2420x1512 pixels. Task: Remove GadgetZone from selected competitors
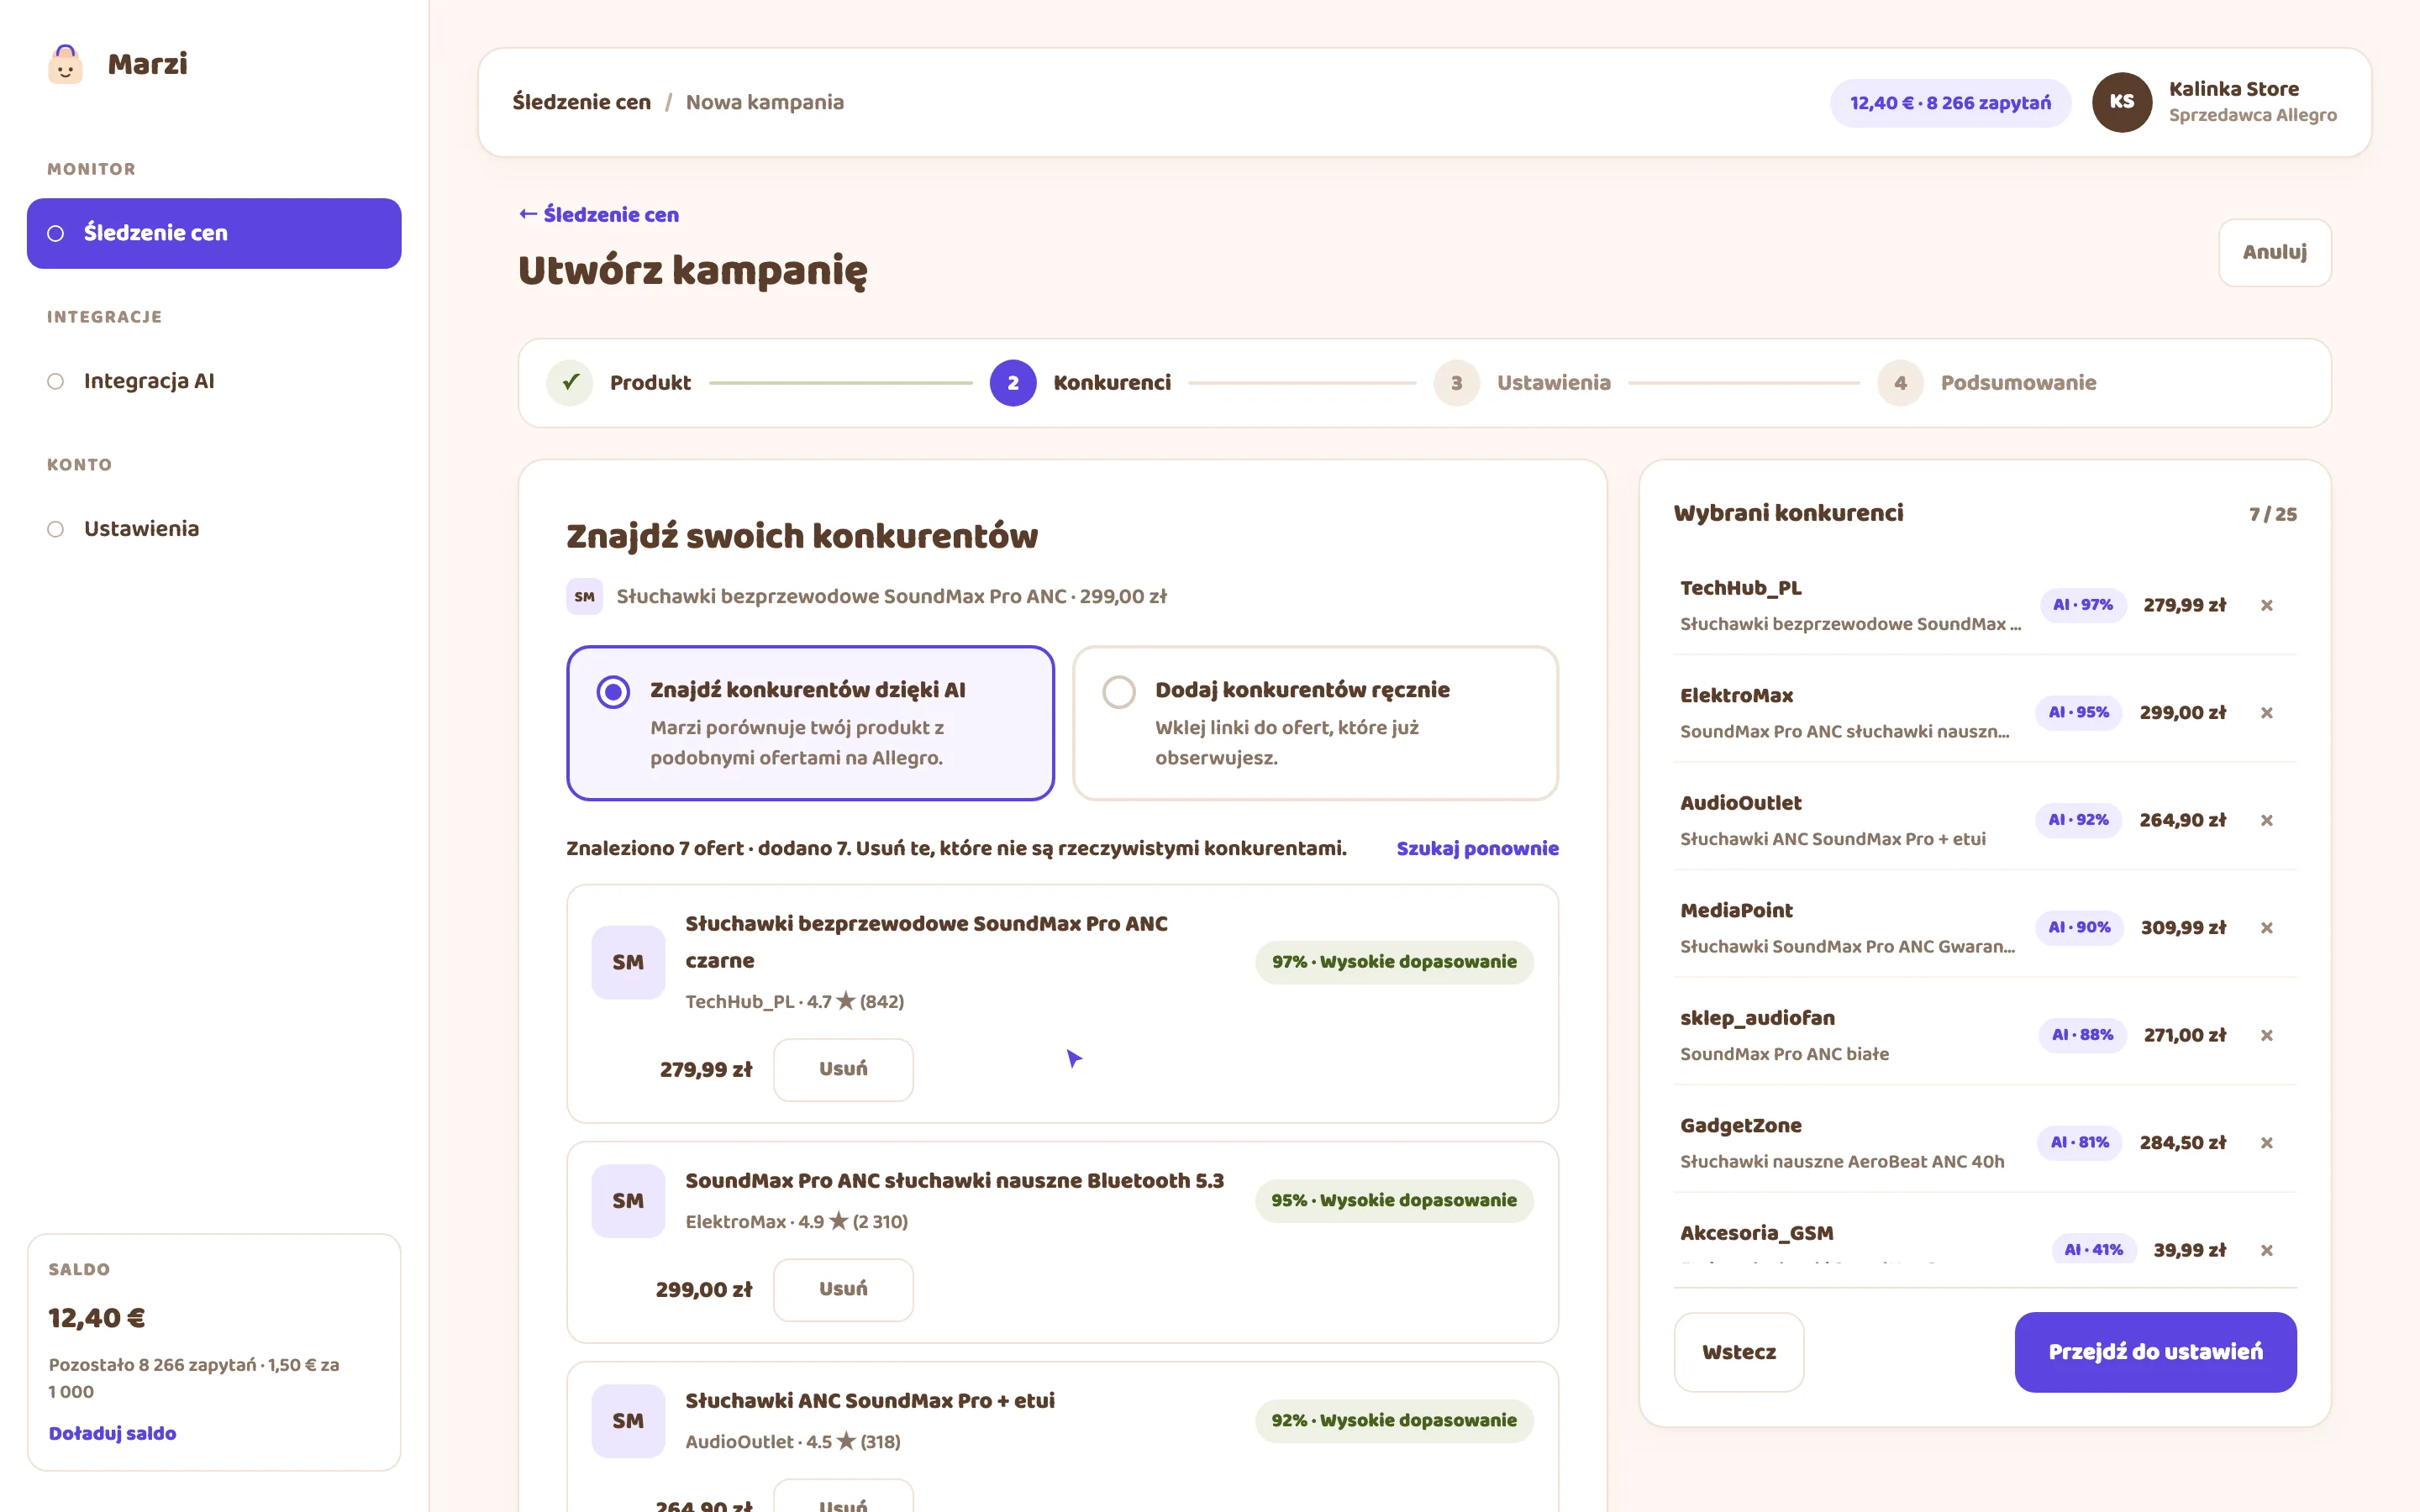coord(2266,1143)
